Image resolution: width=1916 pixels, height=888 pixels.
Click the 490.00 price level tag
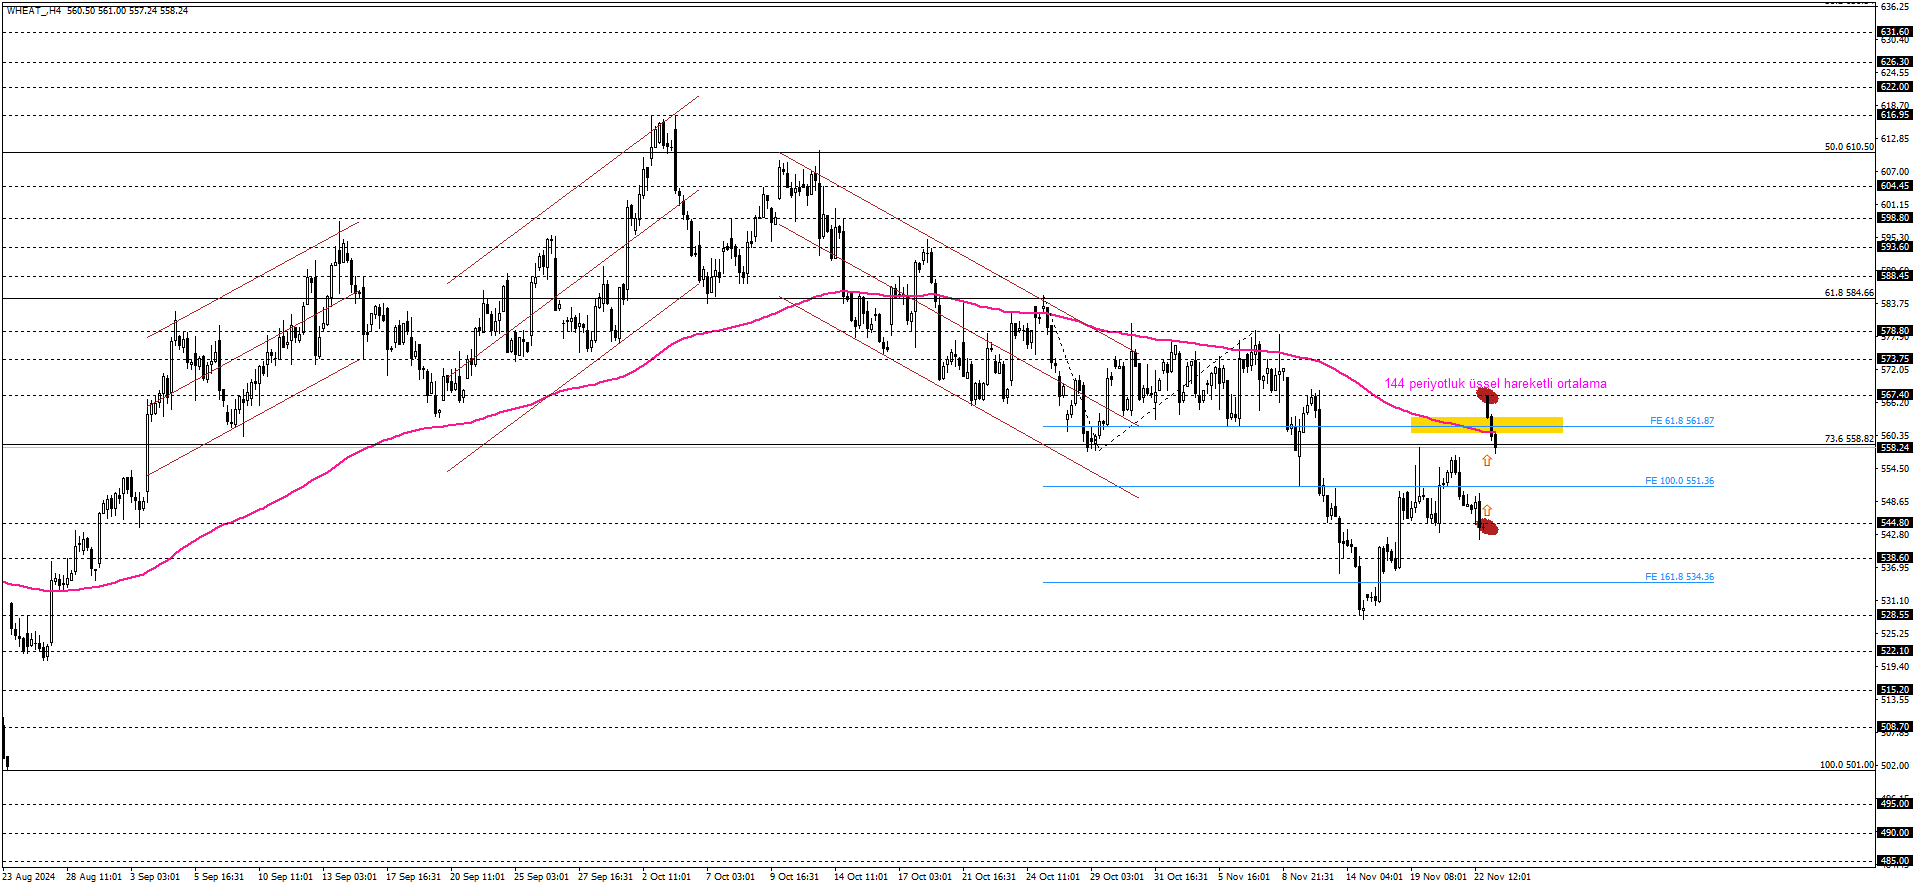click(x=1895, y=833)
